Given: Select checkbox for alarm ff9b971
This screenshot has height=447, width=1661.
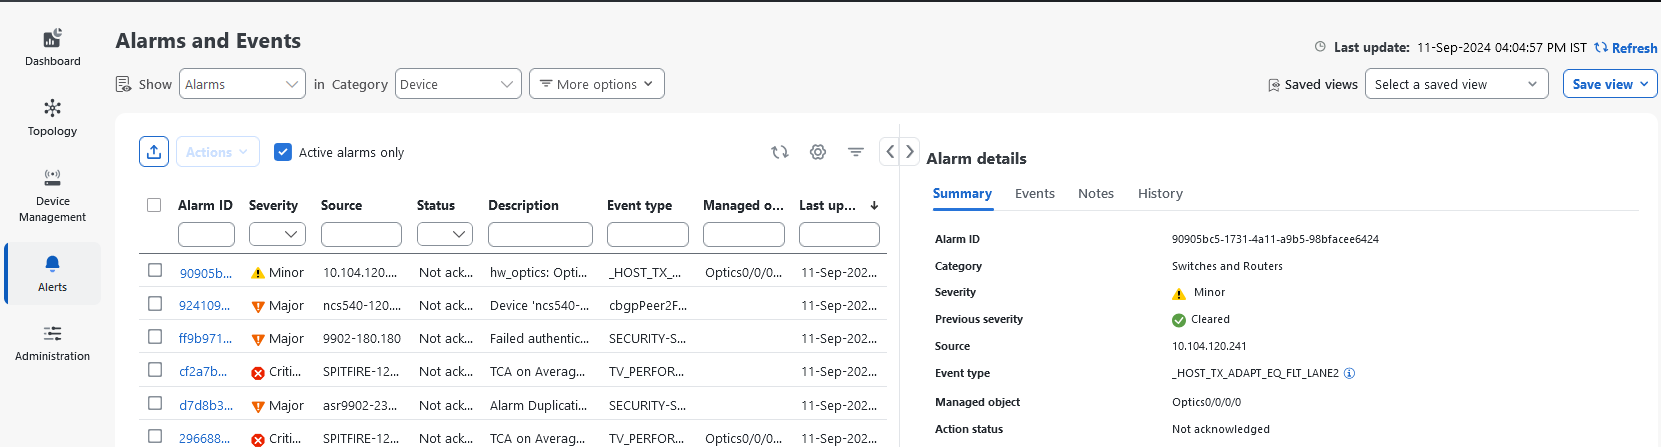Looking at the screenshot, I should tap(155, 336).
